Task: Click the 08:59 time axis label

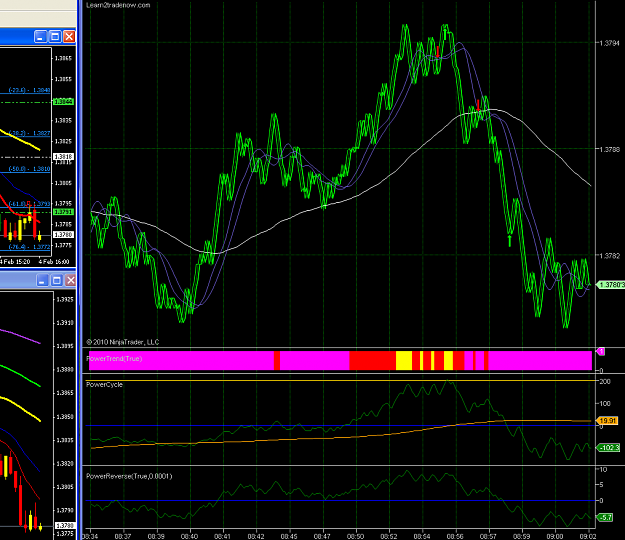Action: 521,536
